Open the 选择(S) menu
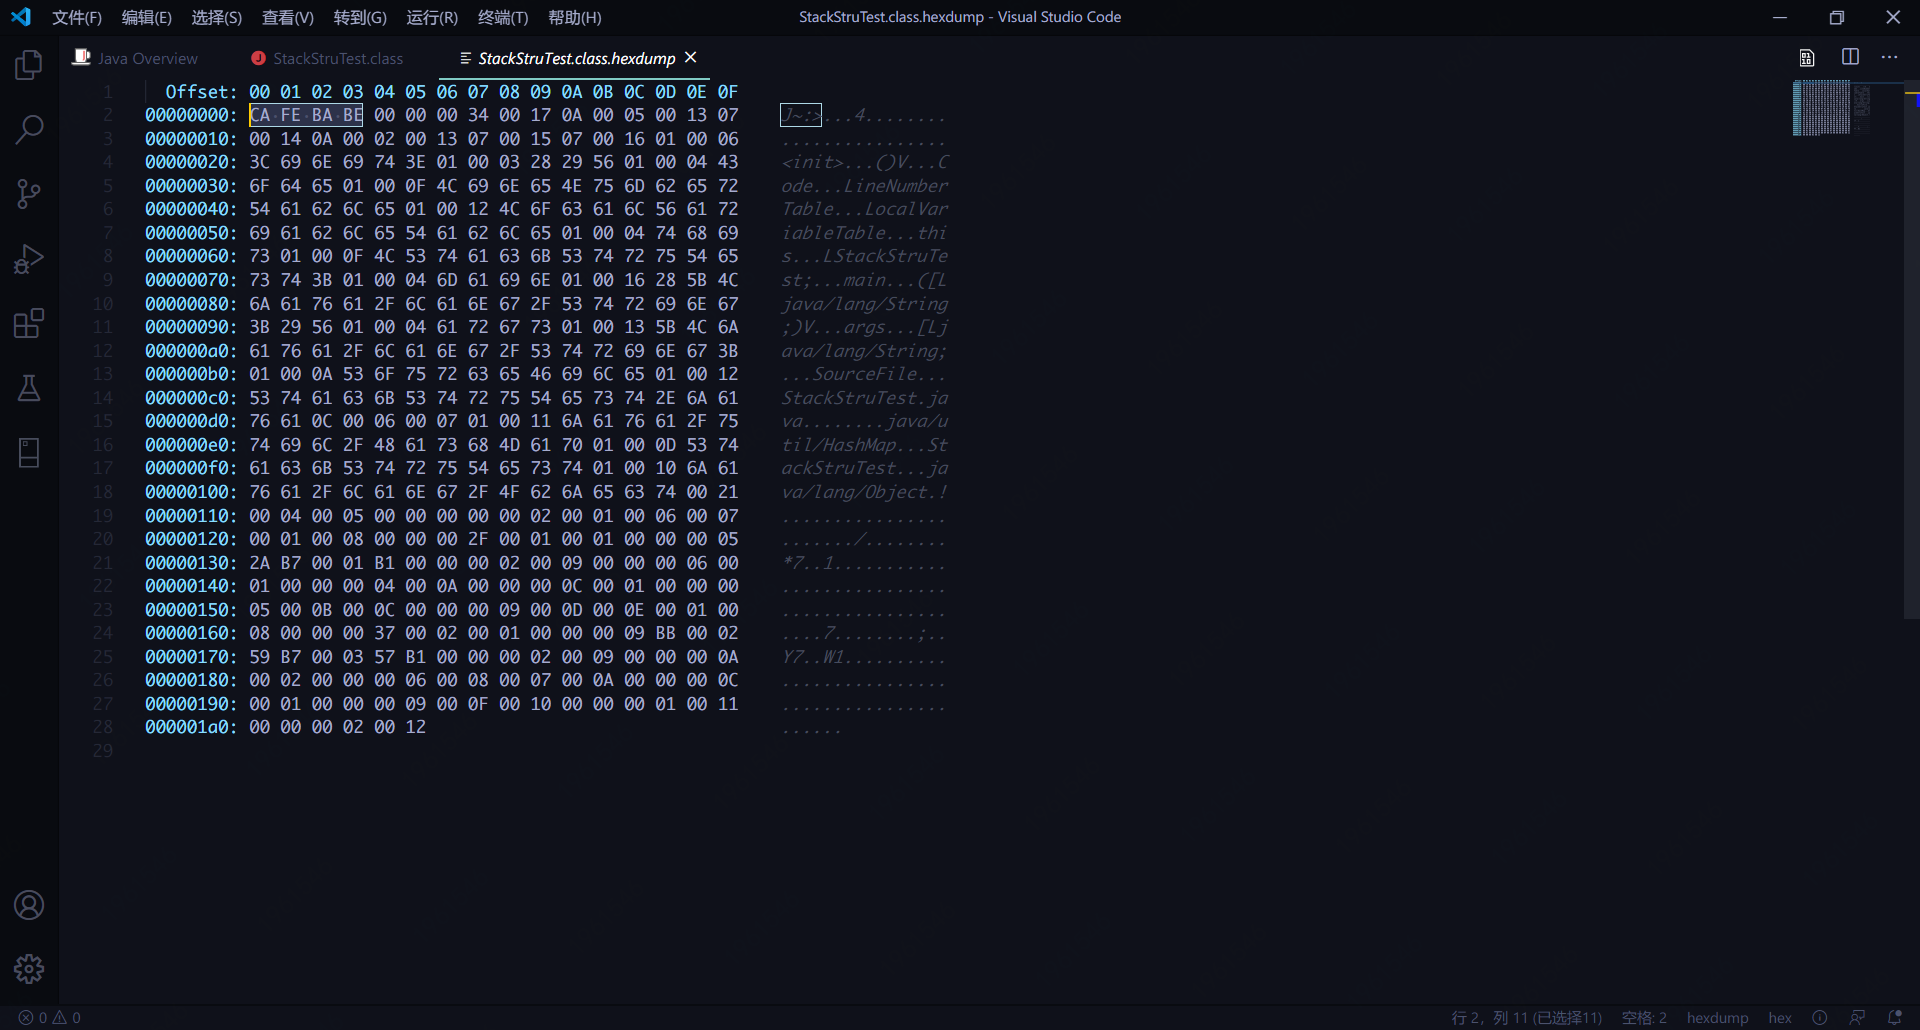Viewport: 1920px width, 1030px height. [217, 17]
